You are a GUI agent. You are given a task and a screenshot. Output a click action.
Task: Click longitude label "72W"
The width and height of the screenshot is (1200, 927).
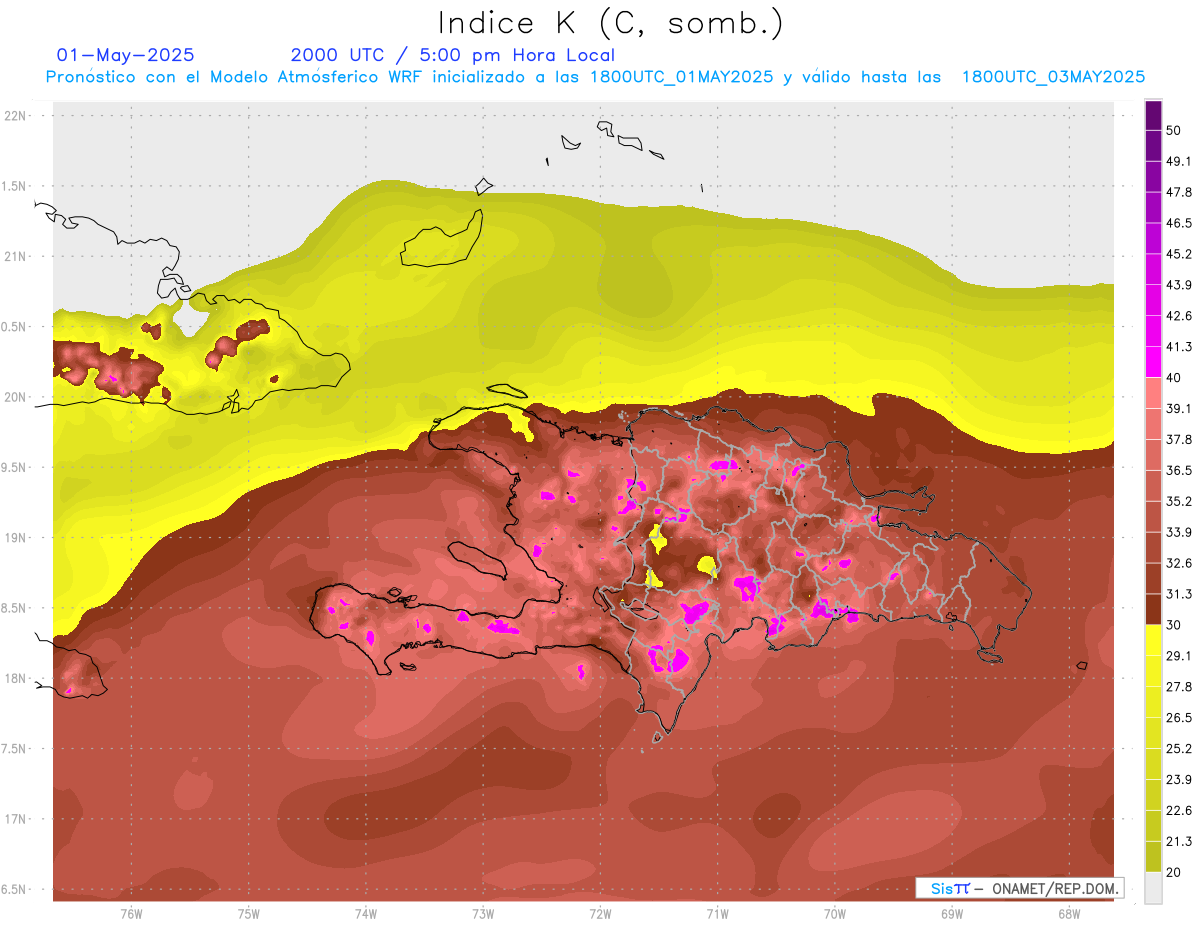click(x=600, y=914)
